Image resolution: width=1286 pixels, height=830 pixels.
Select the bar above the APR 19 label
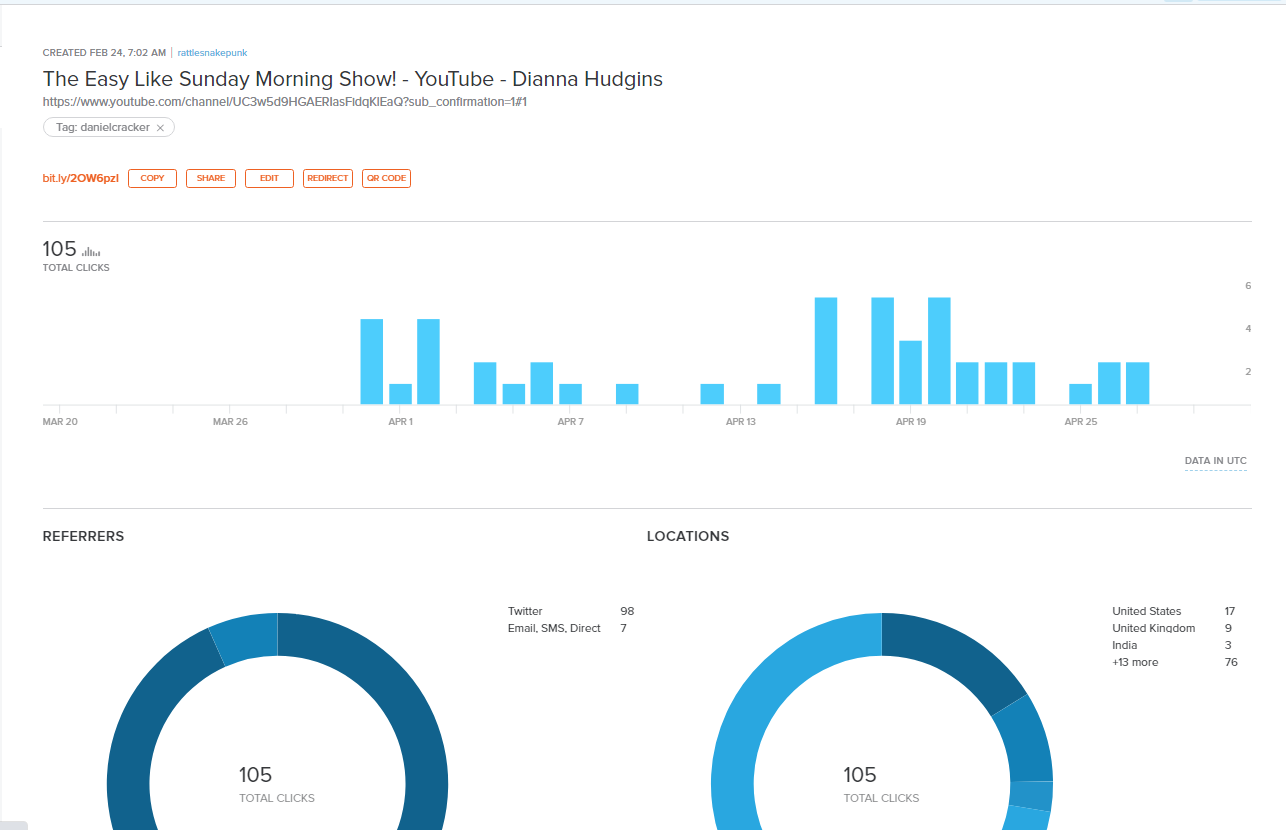click(910, 372)
